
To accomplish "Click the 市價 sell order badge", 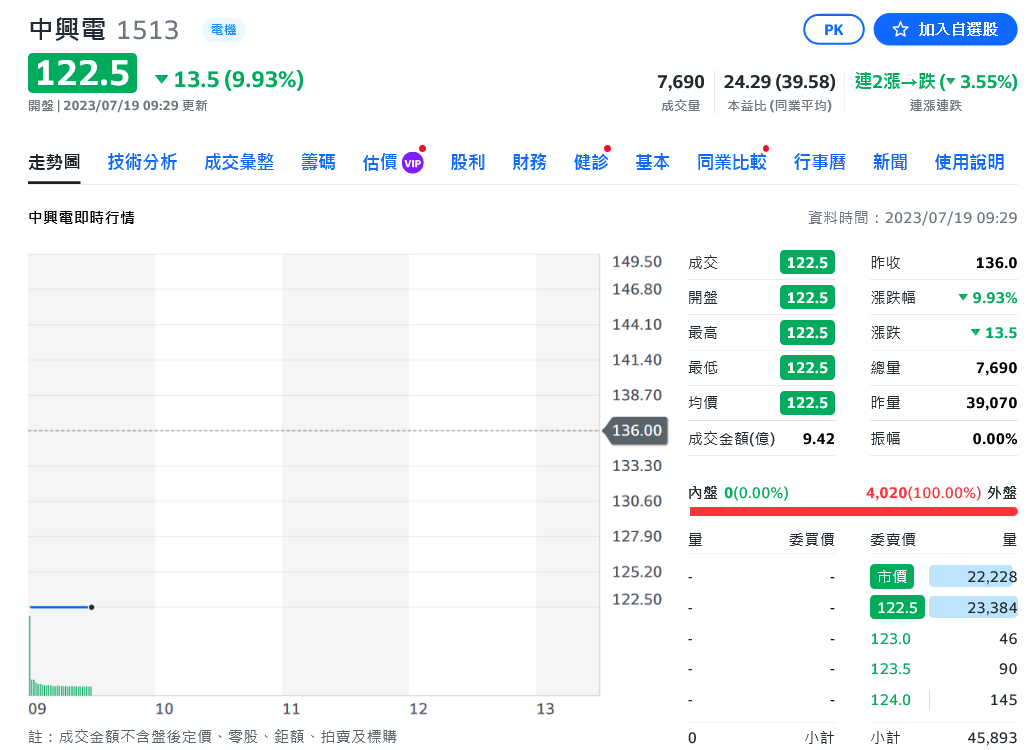I will coord(891,576).
